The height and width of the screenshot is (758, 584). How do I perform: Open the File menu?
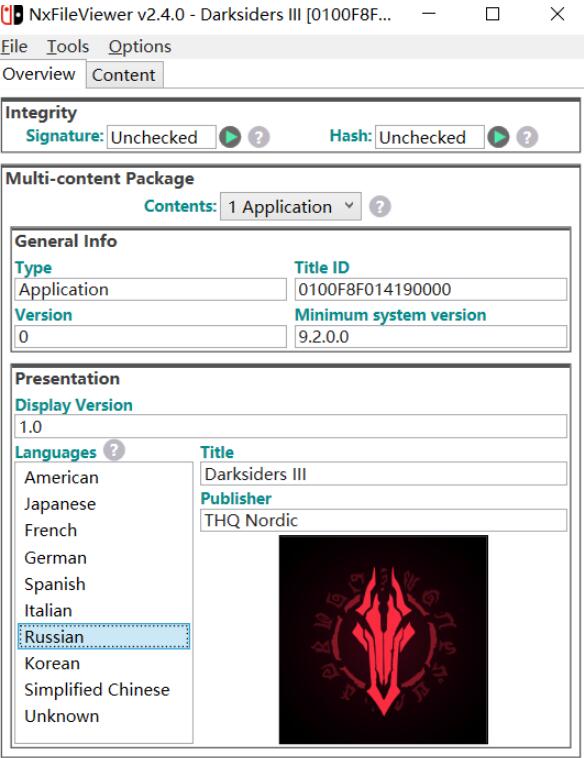click(14, 46)
